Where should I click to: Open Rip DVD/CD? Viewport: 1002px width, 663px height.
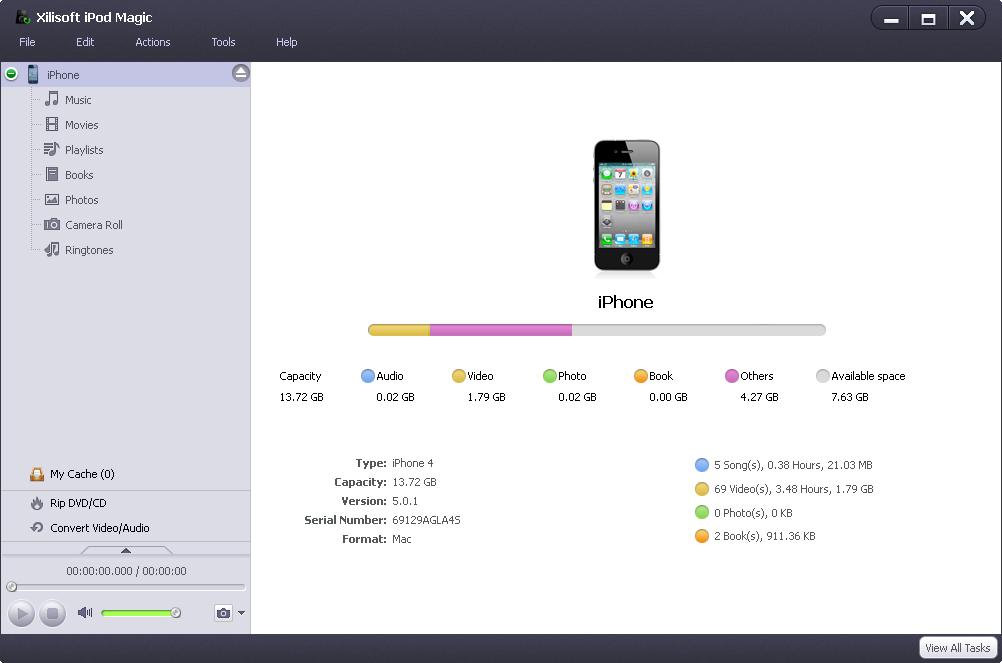pyautogui.click(x=78, y=503)
